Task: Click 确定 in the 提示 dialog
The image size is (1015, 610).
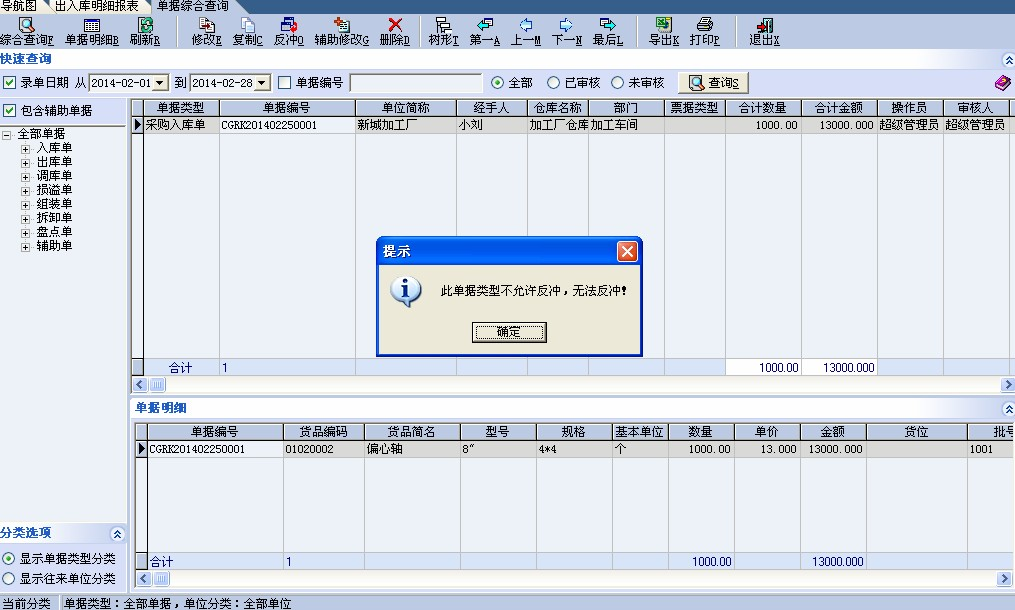Action: [x=509, y=332]
